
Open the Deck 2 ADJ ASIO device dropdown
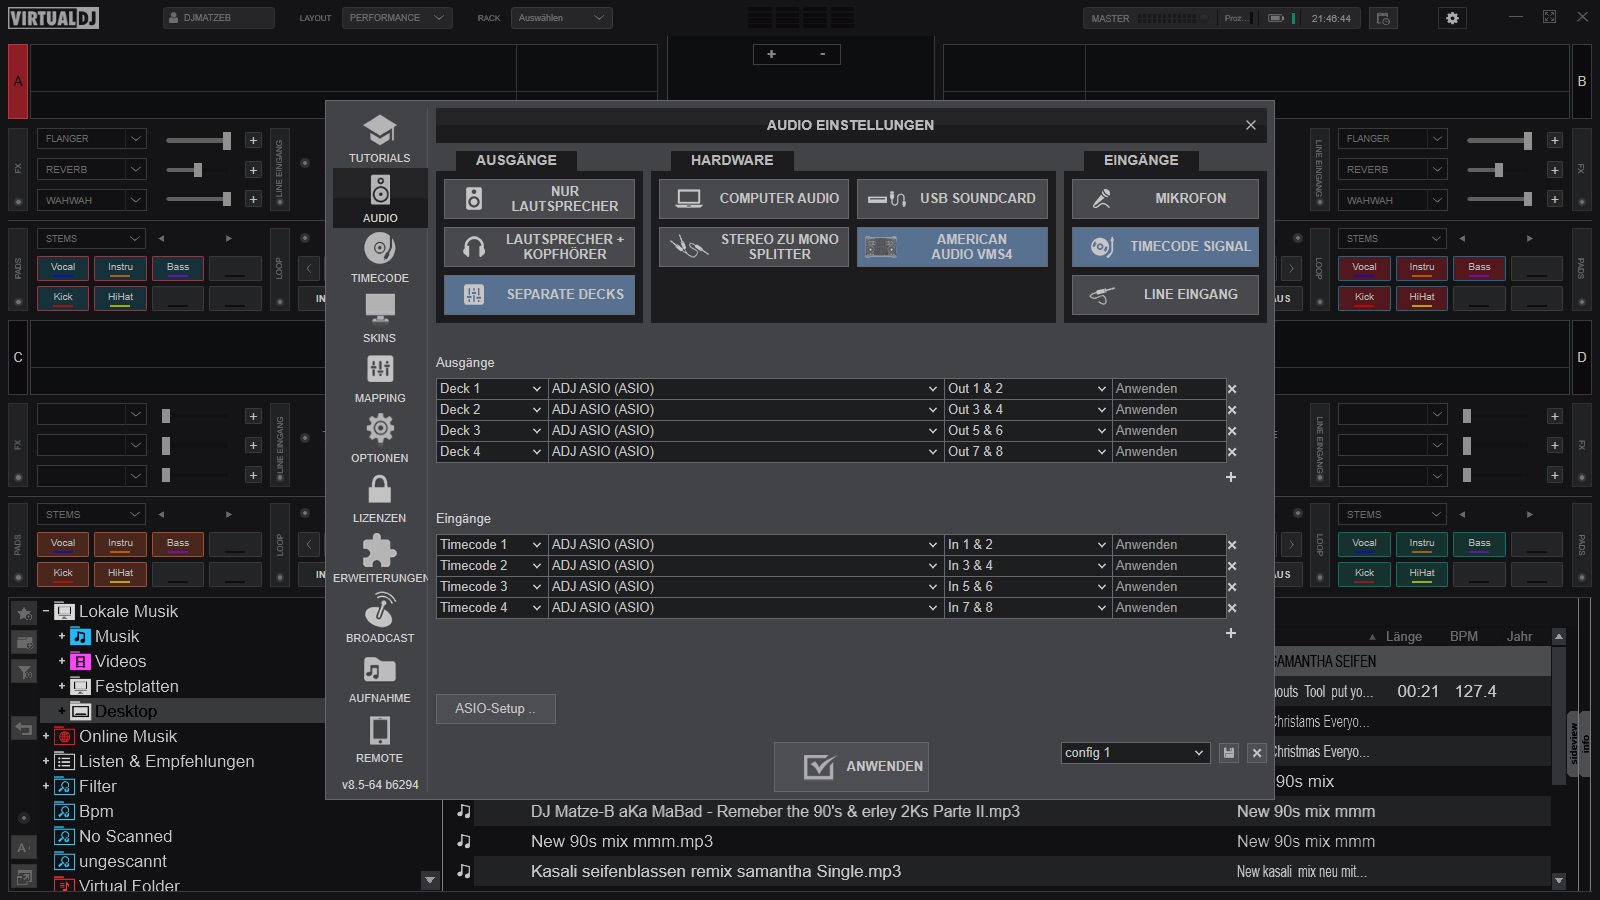point(745,410)
